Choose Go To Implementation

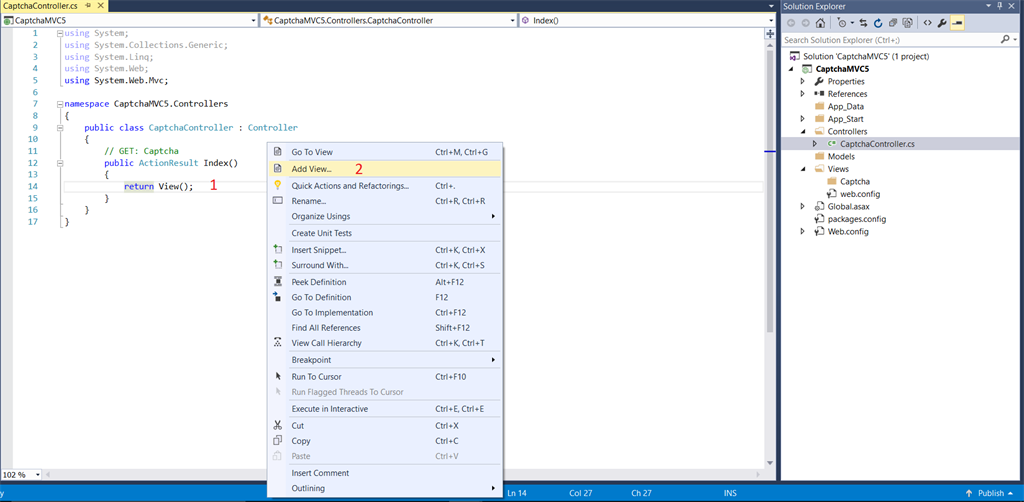(385, 313)
